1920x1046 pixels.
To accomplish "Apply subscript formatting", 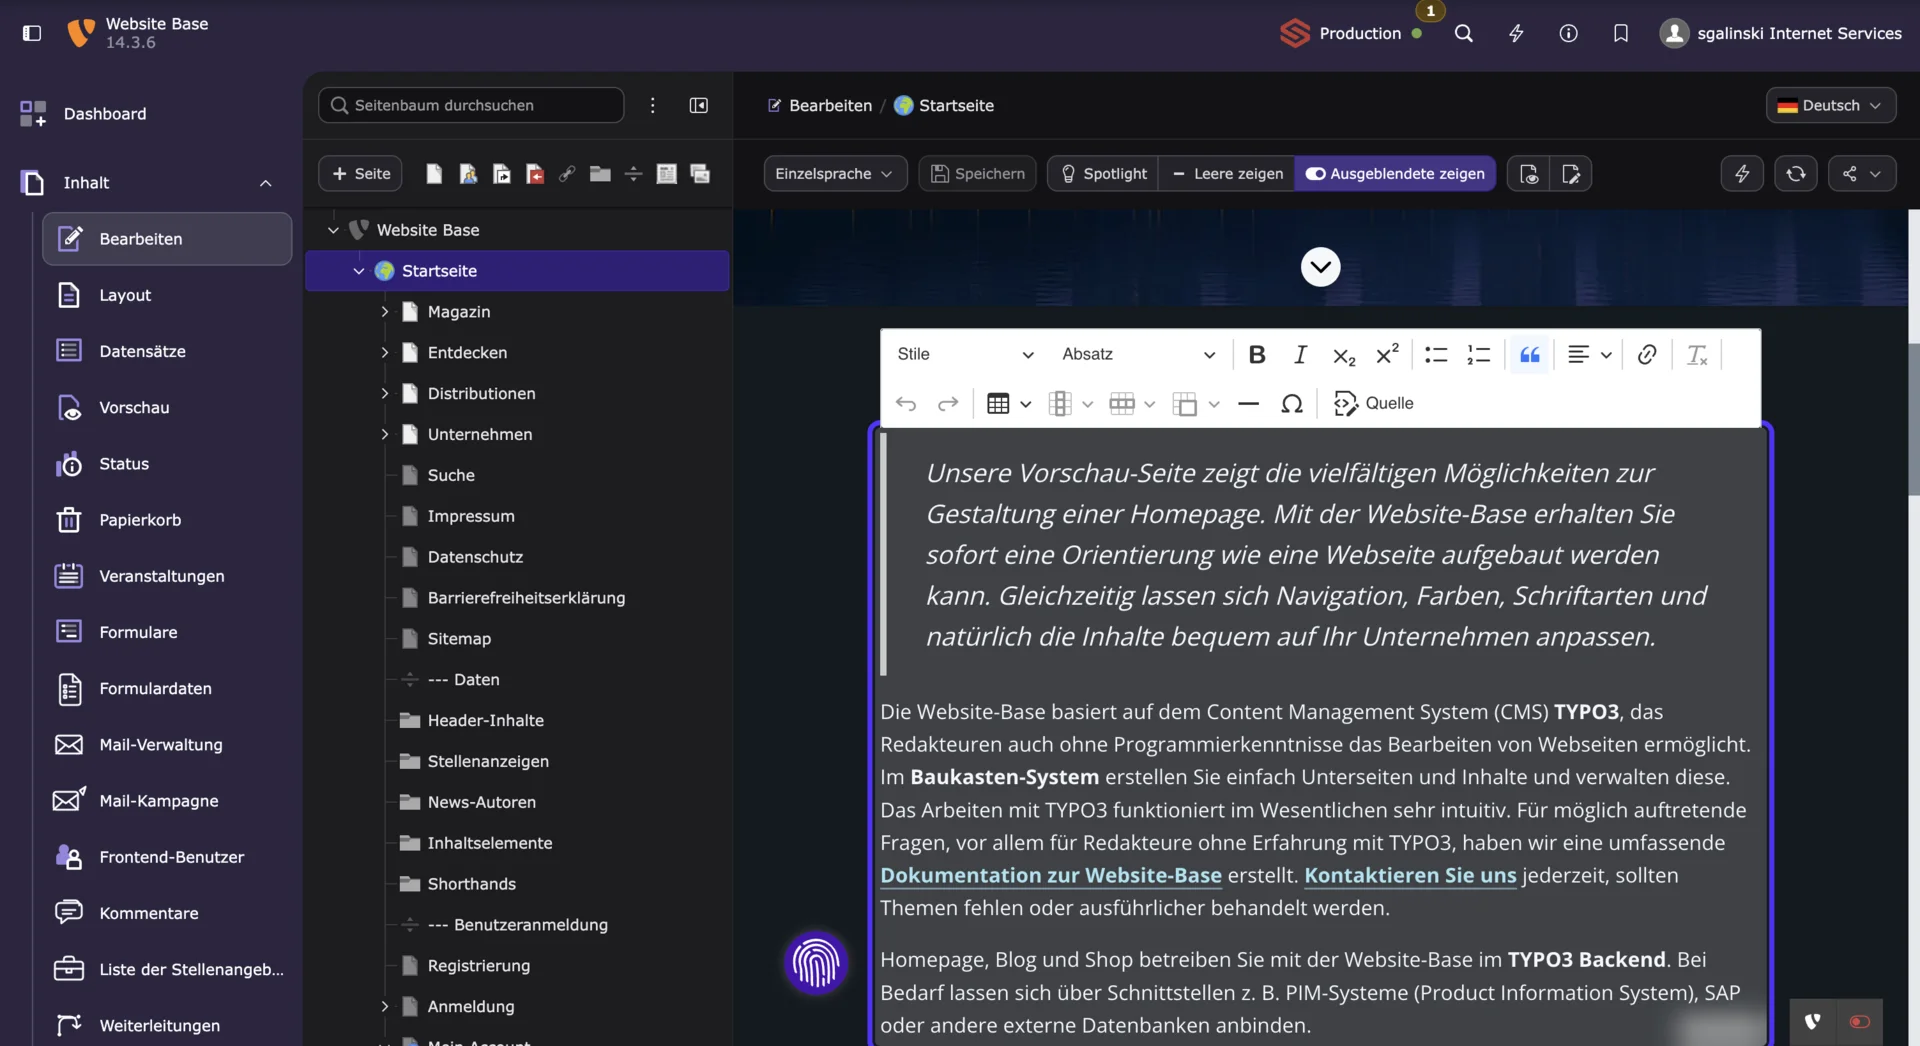I will pos(1344,354).
